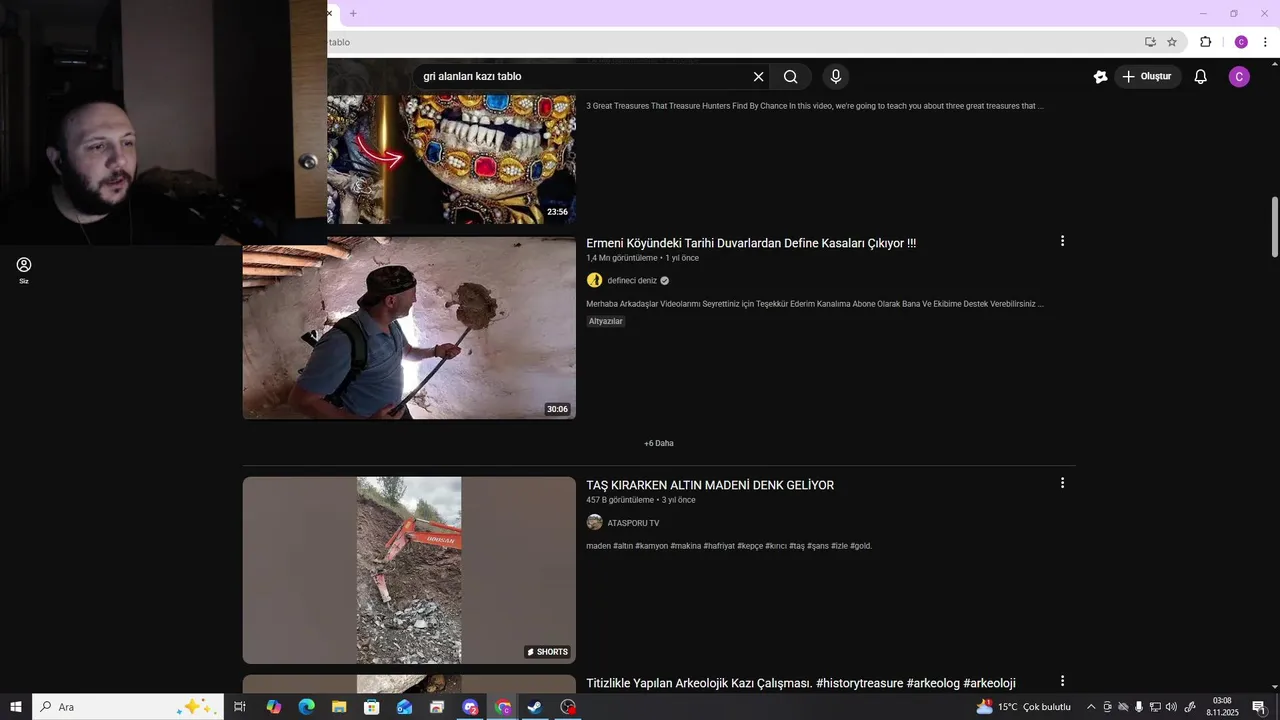Click '1,4 Mn görüntüleme' view count text
Viewport: 1280px width, 720px height.
pyautogui.click(x=622, y=258)
